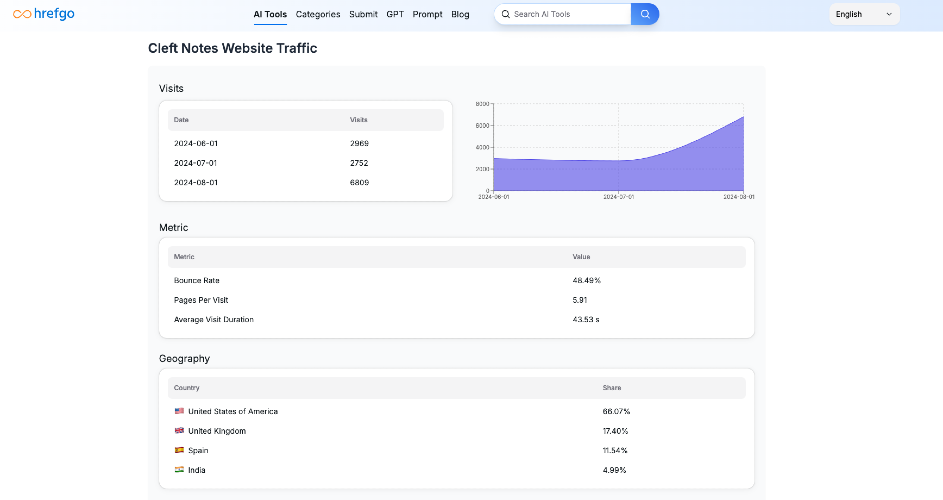Click the Bounce Rate metric row
The image size is (943, 500).
pos(456,280)
